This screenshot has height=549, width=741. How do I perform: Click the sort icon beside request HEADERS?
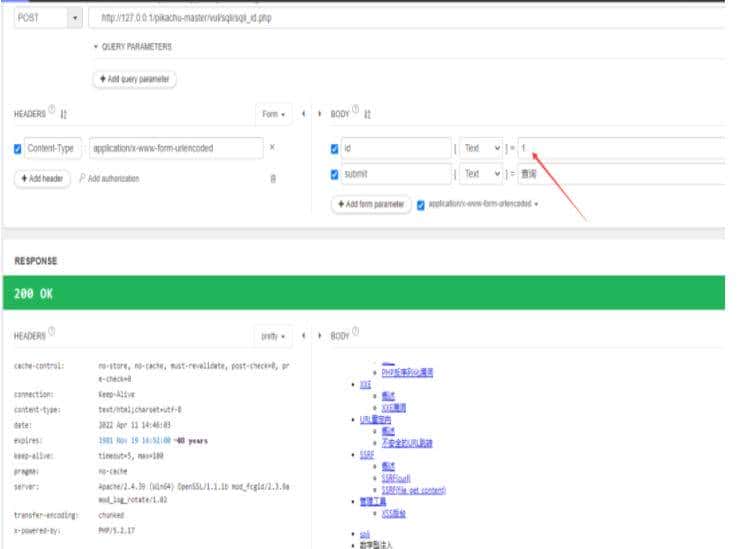(64, 114)
